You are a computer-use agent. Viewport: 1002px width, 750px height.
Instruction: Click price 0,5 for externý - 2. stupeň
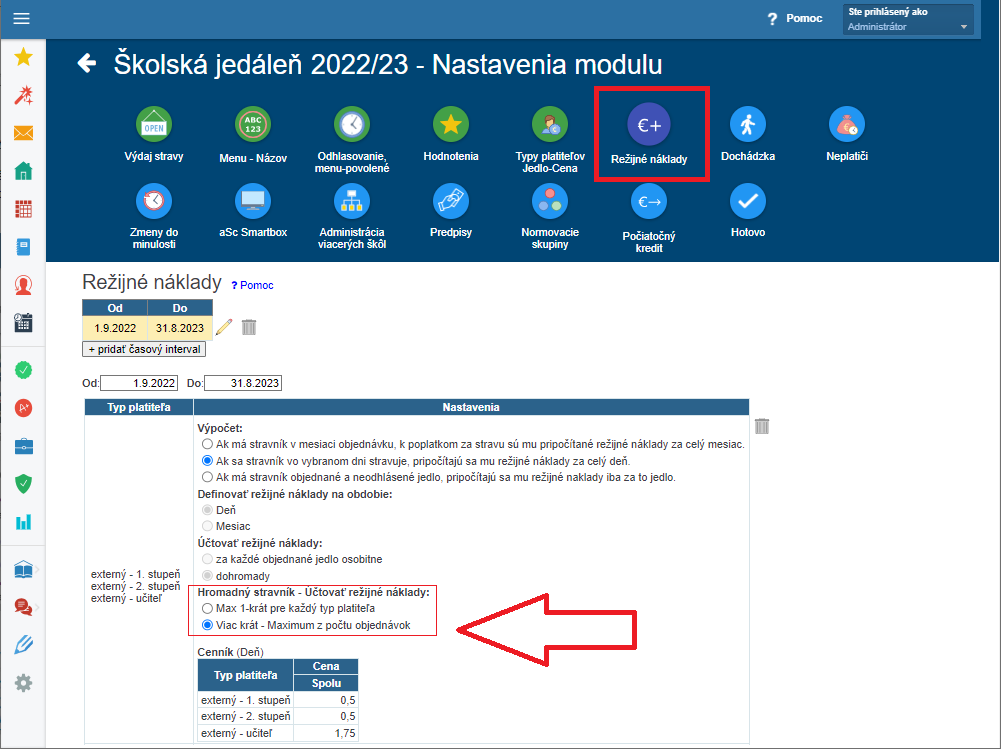pos(326,716)
